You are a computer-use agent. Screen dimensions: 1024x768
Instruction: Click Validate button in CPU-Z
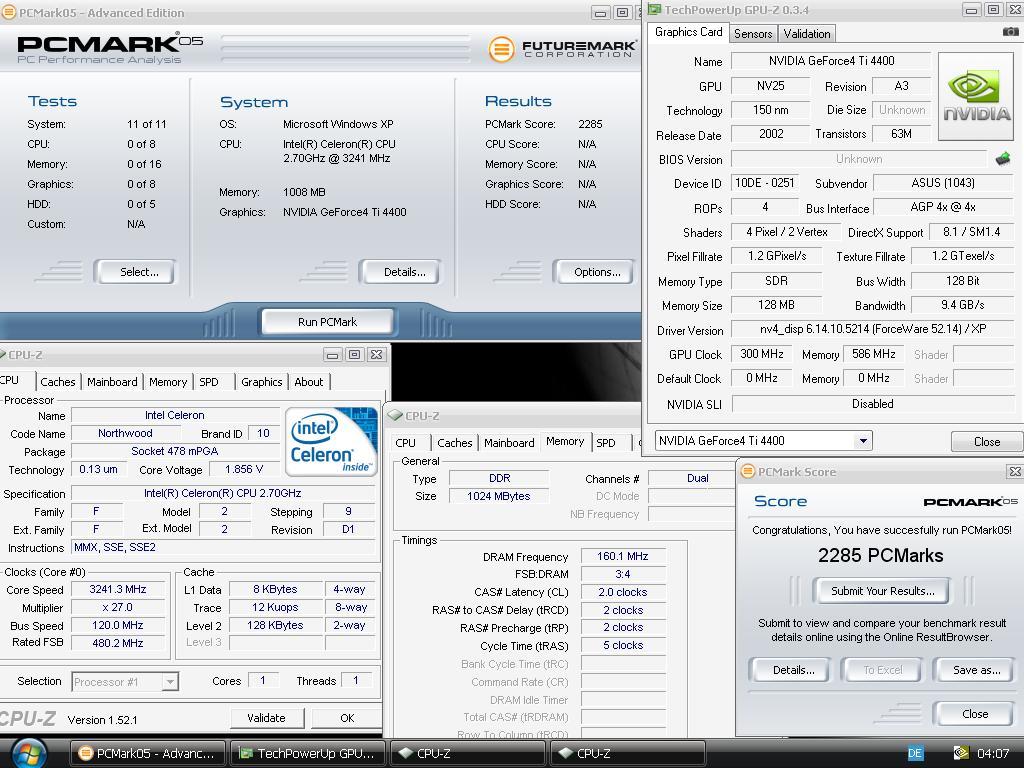coord(266,718)
